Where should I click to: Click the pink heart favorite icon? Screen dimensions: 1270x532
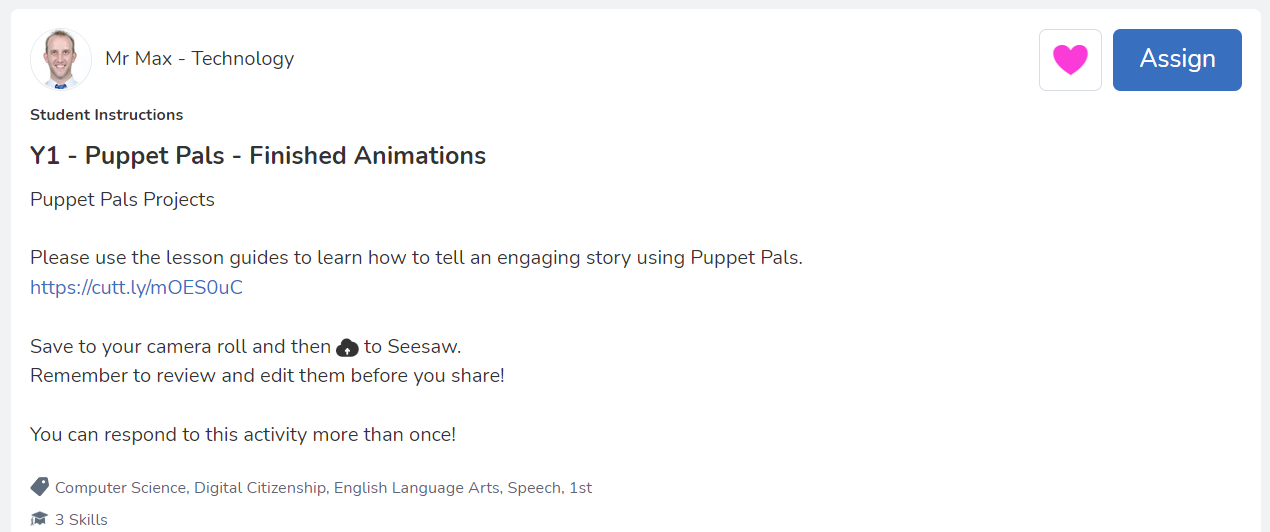pyautogui.click(x=1070, y=60)
